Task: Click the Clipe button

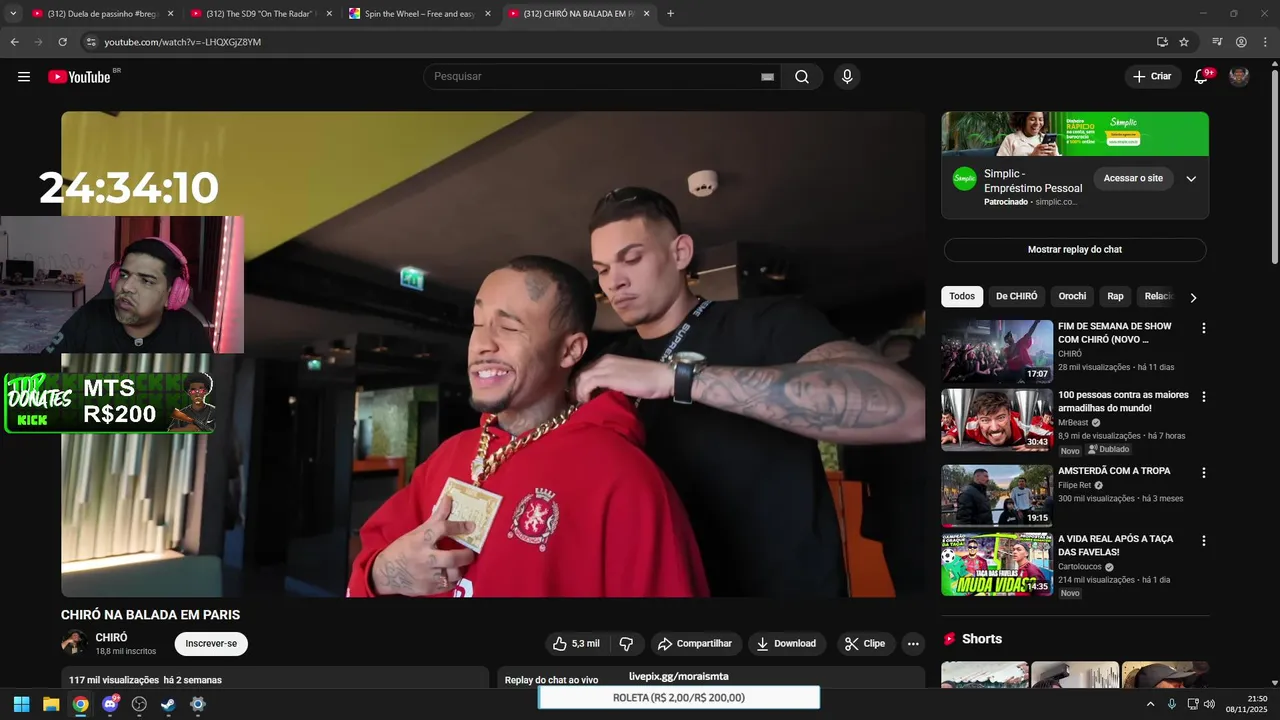Action: click(x=865, y=644)
